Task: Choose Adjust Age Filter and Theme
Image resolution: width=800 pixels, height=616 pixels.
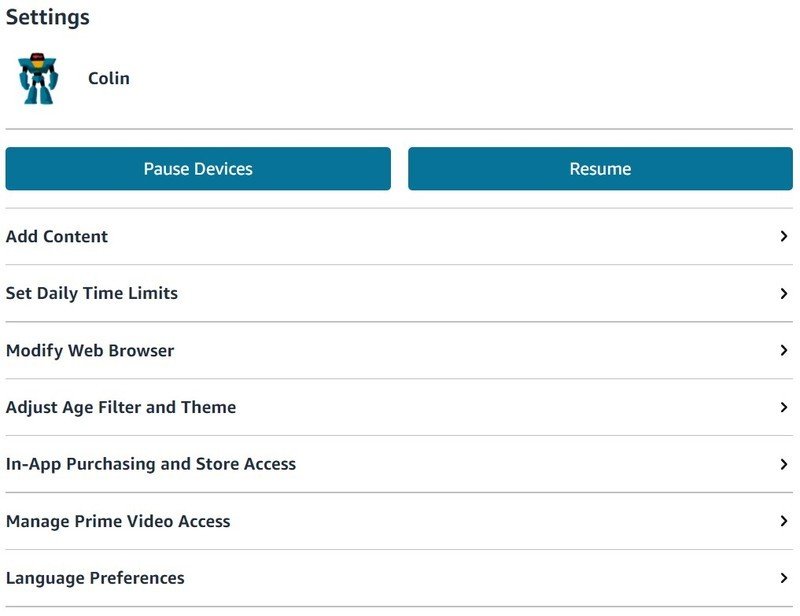Action: pyautogui.click(x=121, y=408)
